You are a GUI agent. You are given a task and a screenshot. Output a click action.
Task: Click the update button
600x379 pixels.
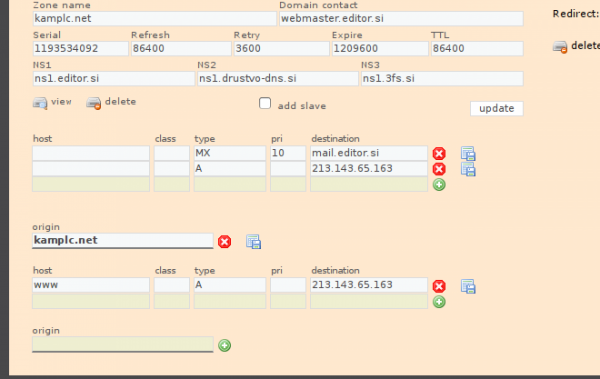[x=497, y=108]
